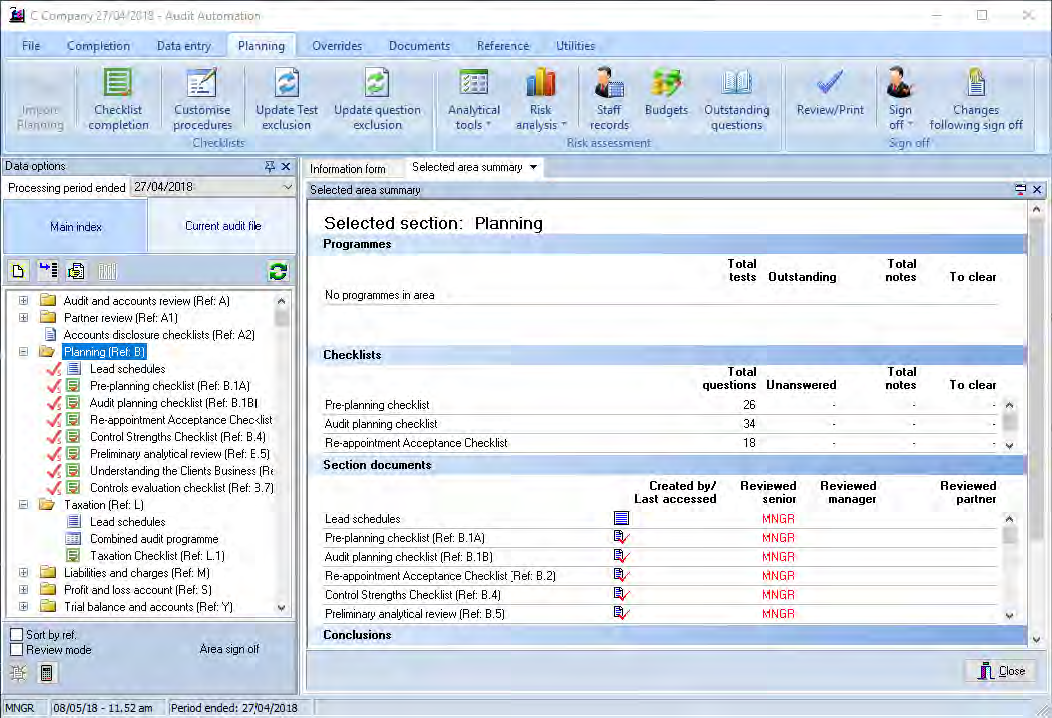This screenshot has height=718, width=1052.
Task: Select Preliminary analytical review (Ref: B.5) in tree
Action: coord(179,454)
